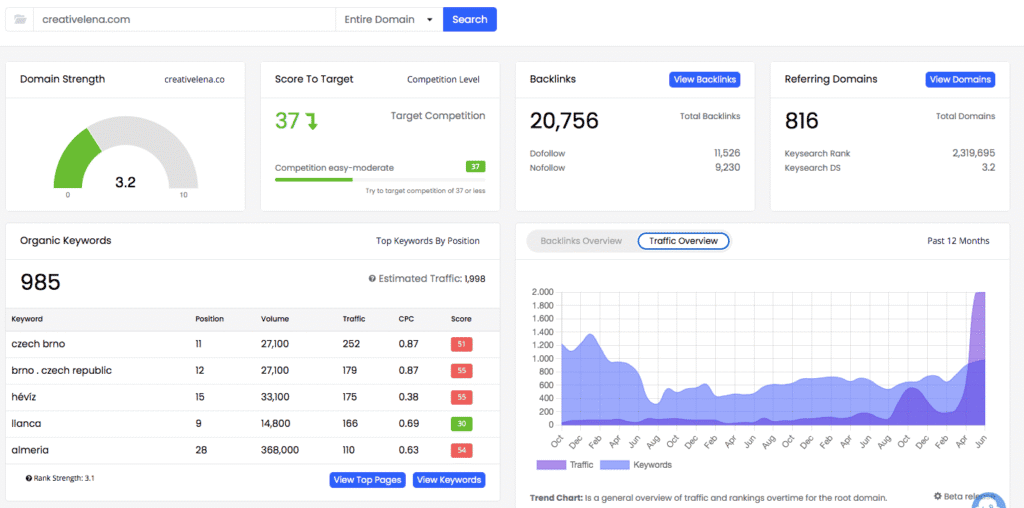The width and height of the screenshot is (1024, 508).
Task: Click the 'almeria' keyword
Action: (30, 450)
